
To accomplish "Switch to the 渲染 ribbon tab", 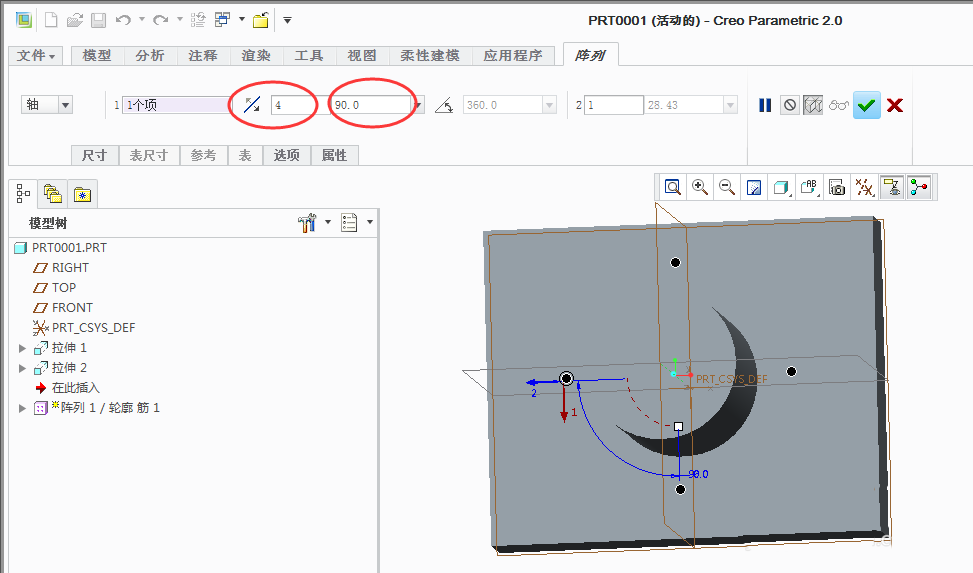I will click(x=256, y=56).
